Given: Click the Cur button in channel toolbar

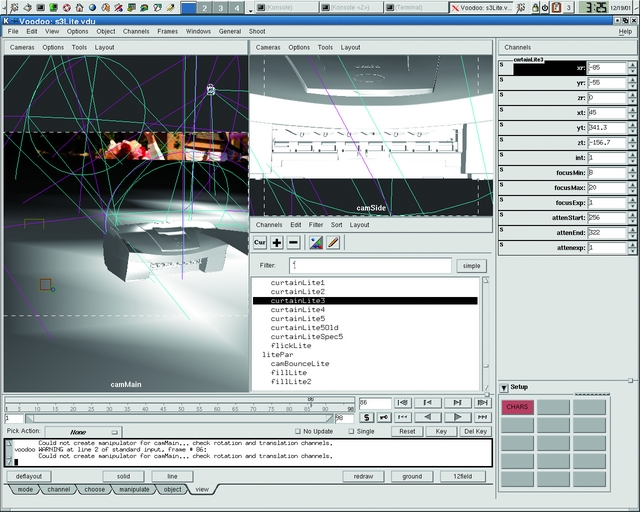Looking at the screenshot, I should coord(259,243).
